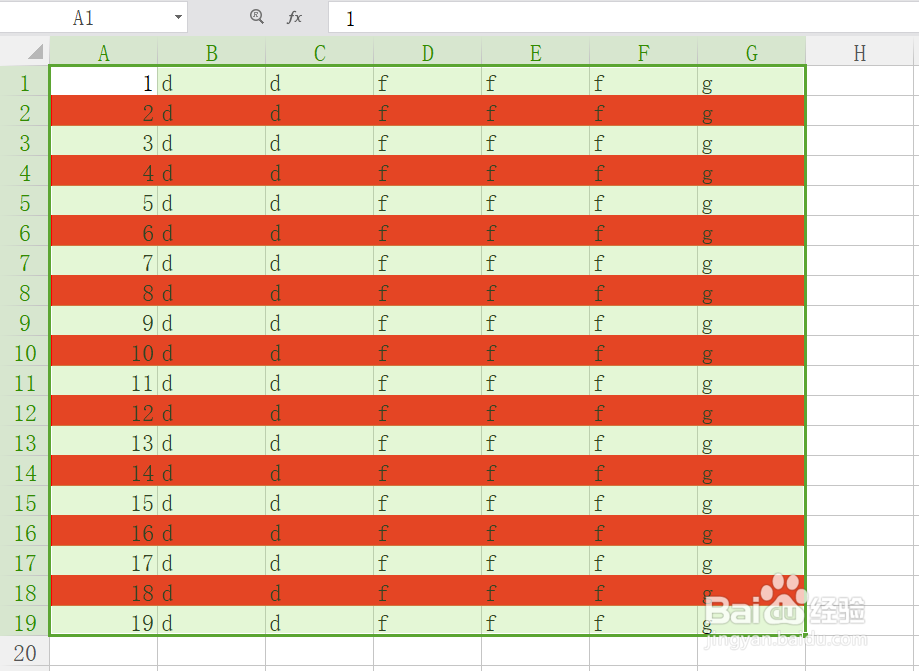Click cell G1 containing g
Viewport: 919px width, 671px height.
751,81
